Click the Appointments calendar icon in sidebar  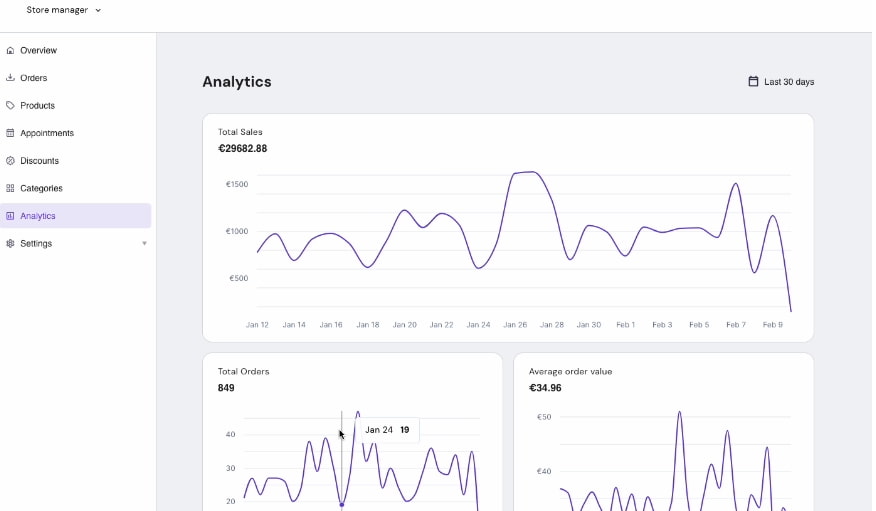click(10, 133)
